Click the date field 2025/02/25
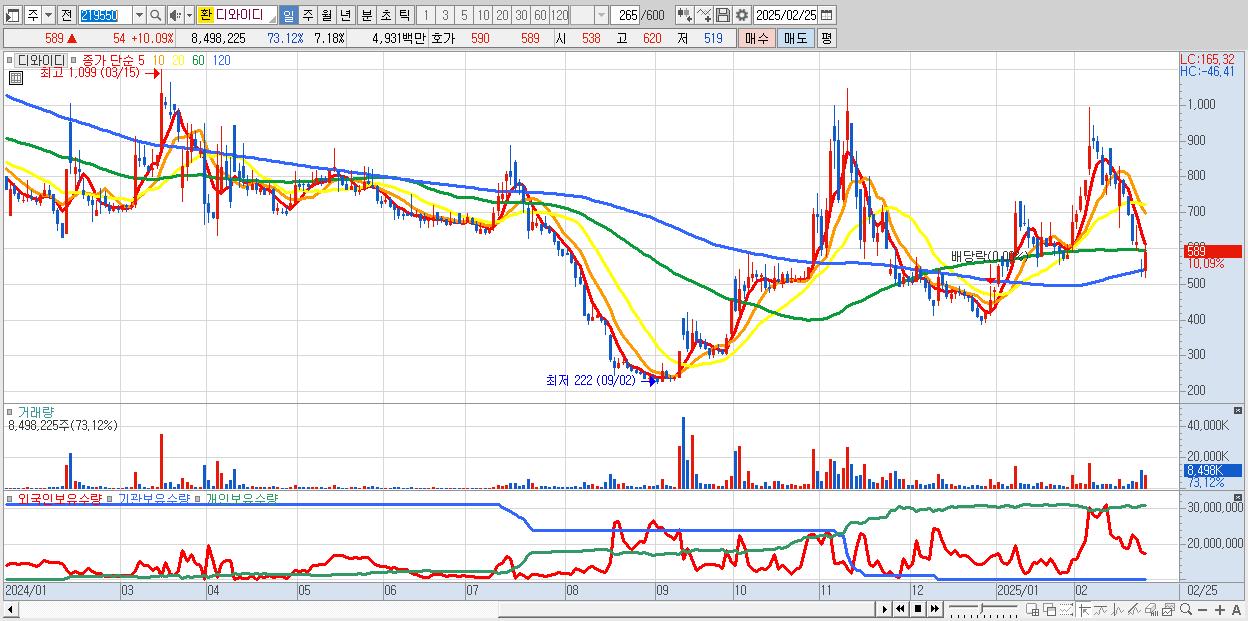Image resolution: width=1248 pixels, height=621 pixels. pos(785,15)
